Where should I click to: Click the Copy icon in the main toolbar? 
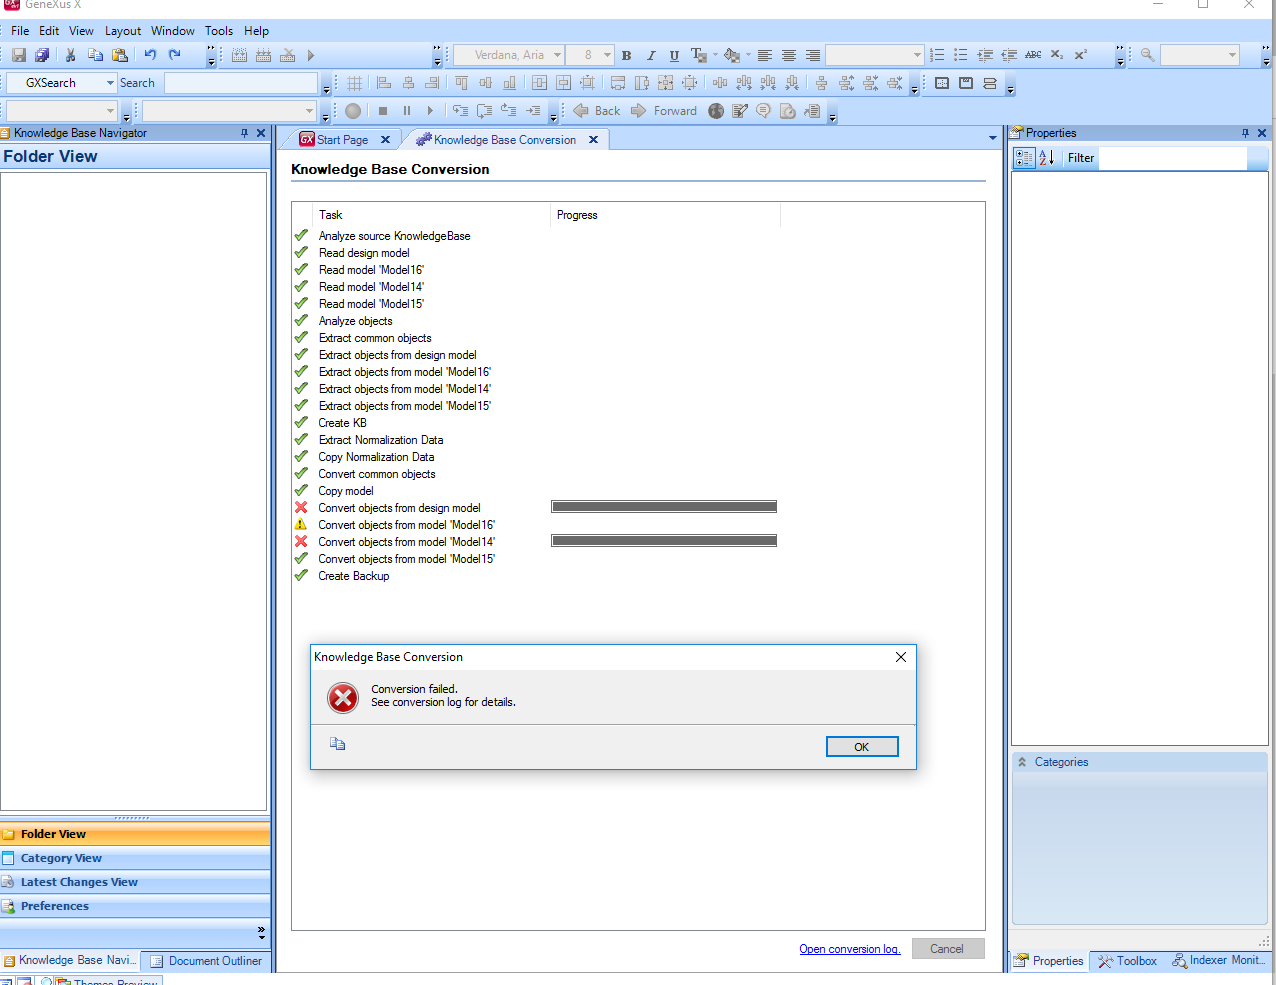(95, 55)
